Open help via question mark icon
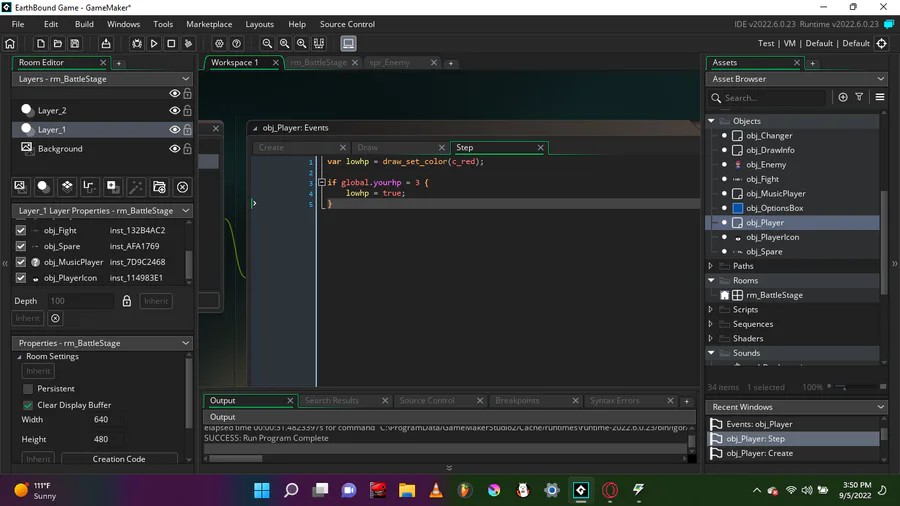This screenshot has height=506, width=900. (x=236, y=44)
